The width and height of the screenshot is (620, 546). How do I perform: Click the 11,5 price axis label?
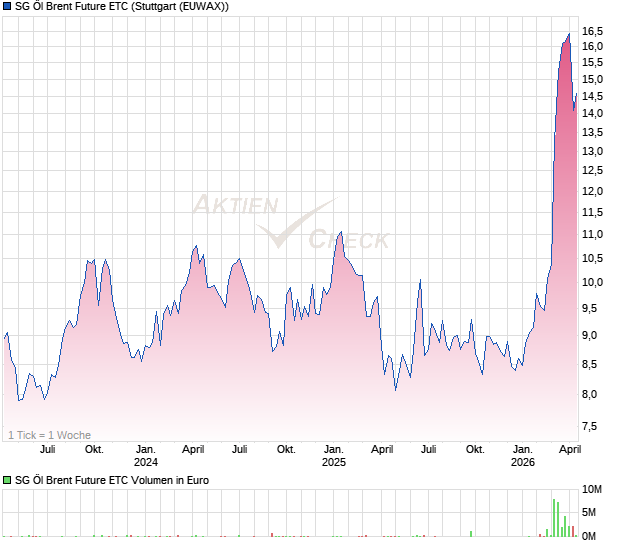[x=592, y=213]
